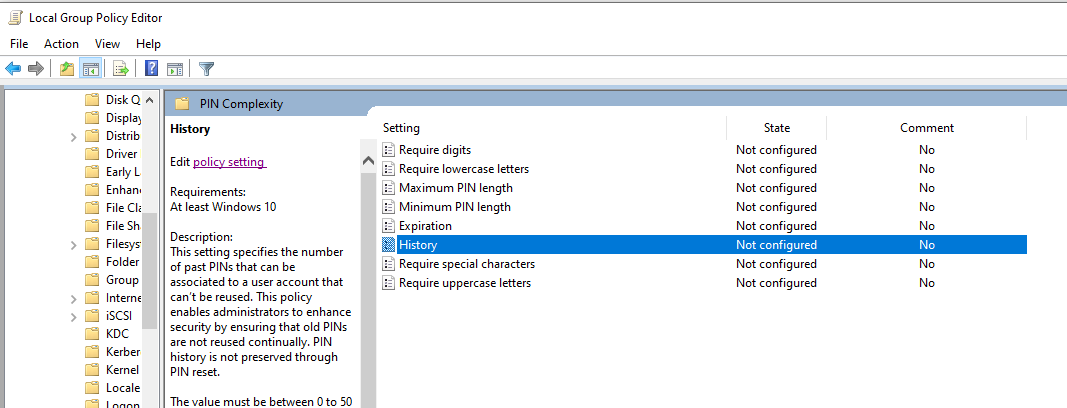Select the Locale tree folder
Viewport: 1067px width, 408px height.
(123, 388)
